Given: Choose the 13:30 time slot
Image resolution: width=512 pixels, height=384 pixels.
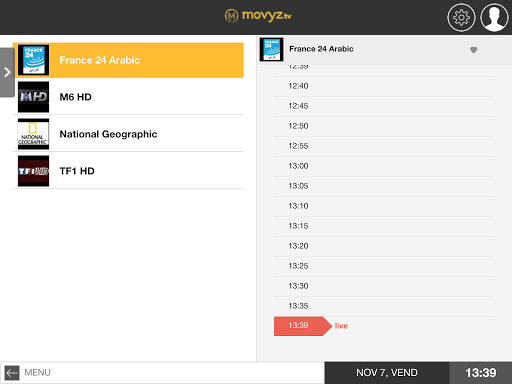Looking at the screenshot, I should click(384, 286).
